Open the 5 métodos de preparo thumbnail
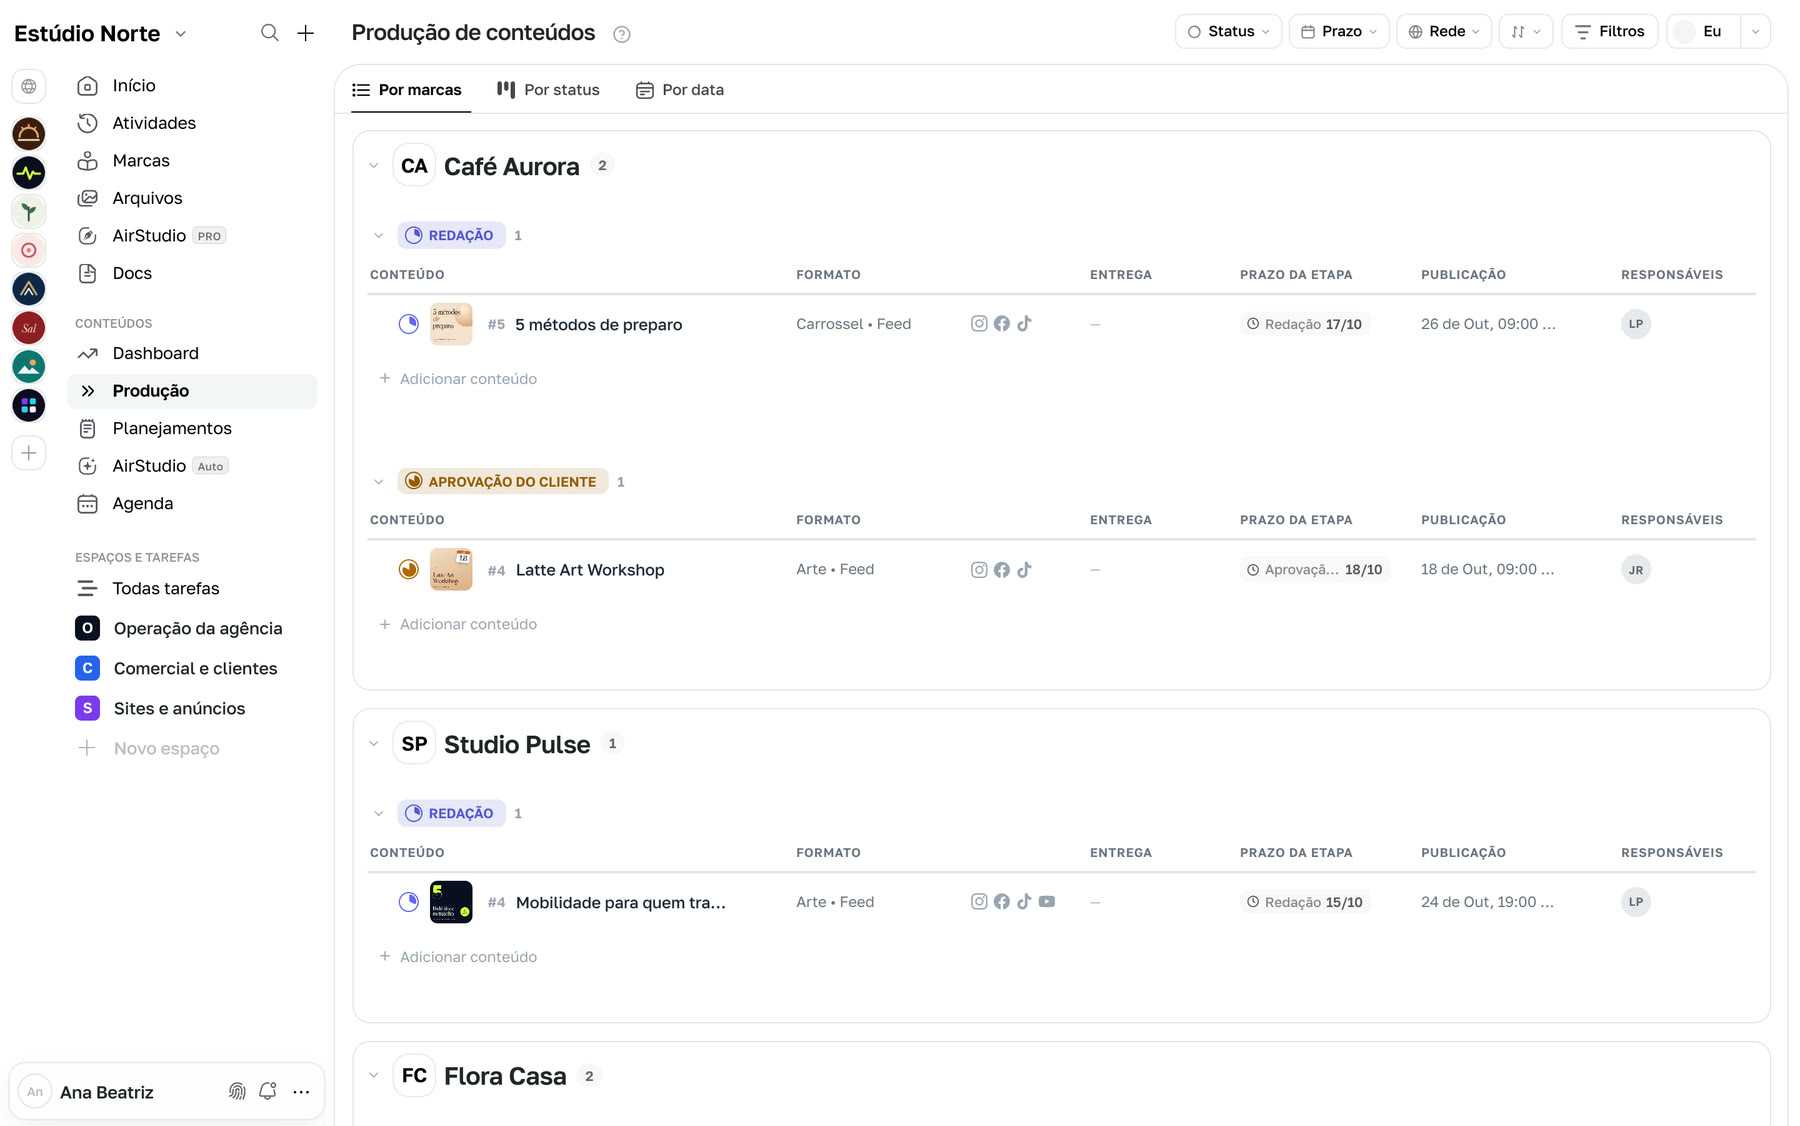The image size is (1800, 1126). 451,324
